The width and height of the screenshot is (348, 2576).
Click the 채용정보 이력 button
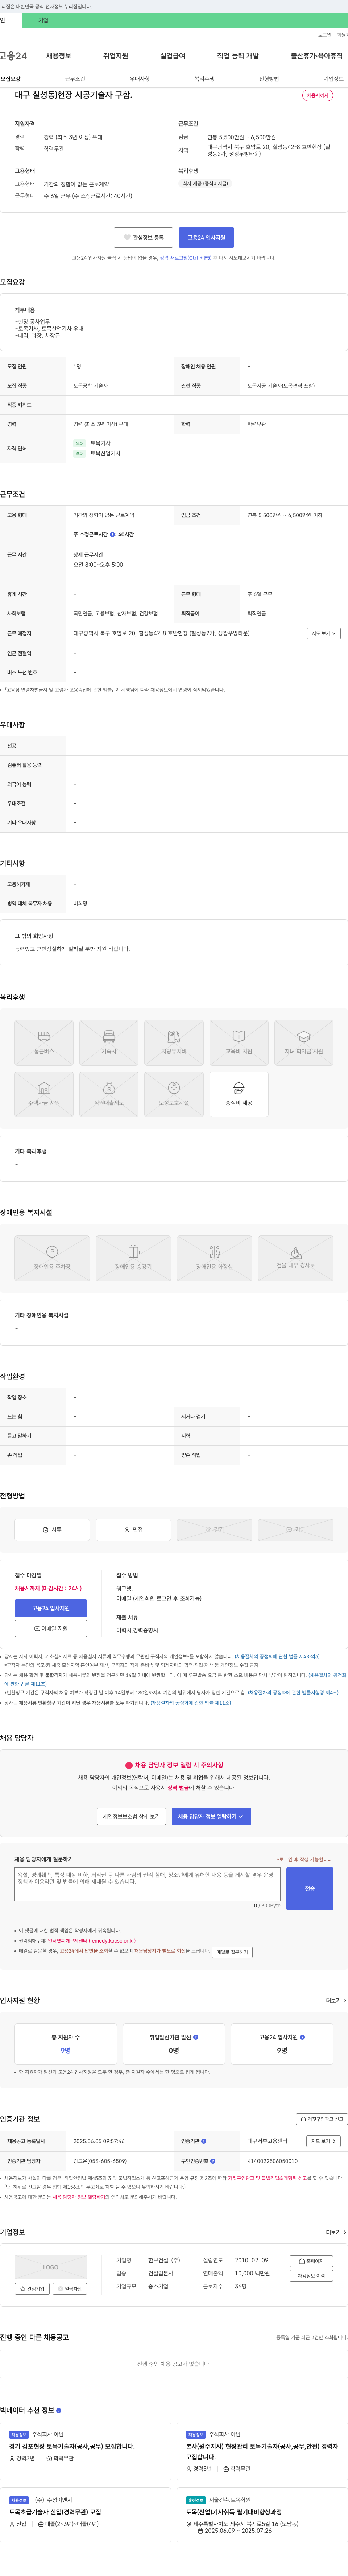click(x=311, y=2276)
